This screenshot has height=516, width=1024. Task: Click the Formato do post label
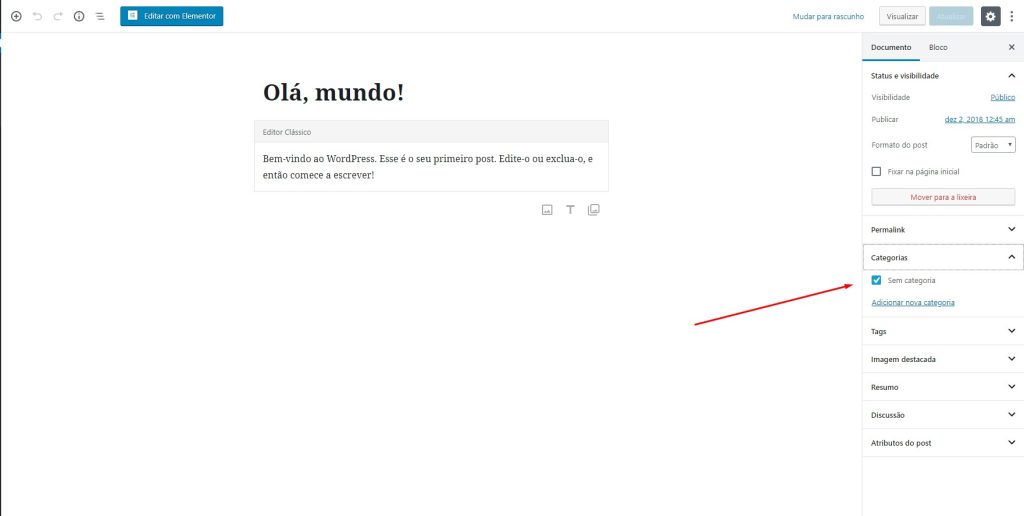click(x=899, y=145)
